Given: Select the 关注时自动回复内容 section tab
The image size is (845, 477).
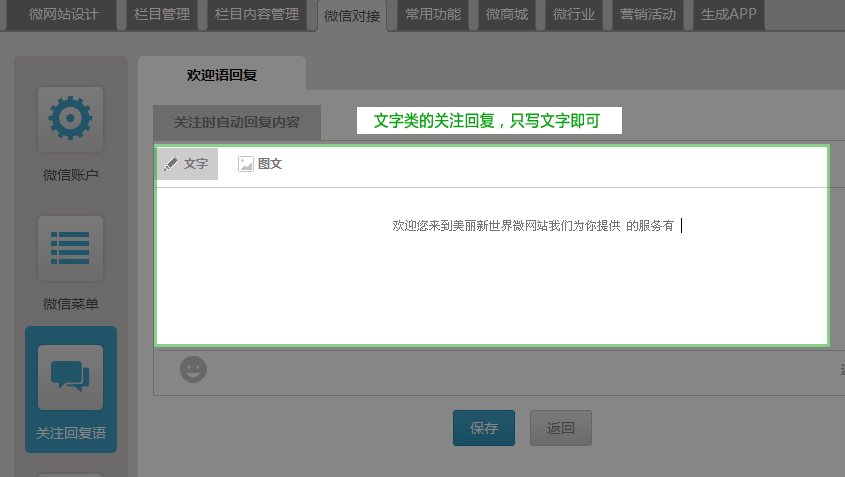Looking at the screenshot, I should pyautogui.click(x=237, y=122).
